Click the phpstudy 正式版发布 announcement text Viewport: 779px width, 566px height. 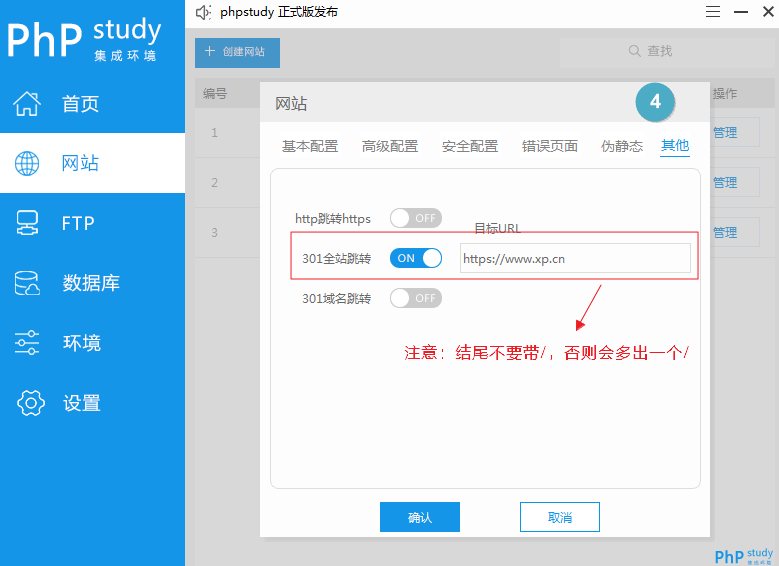tap(279, 12)
